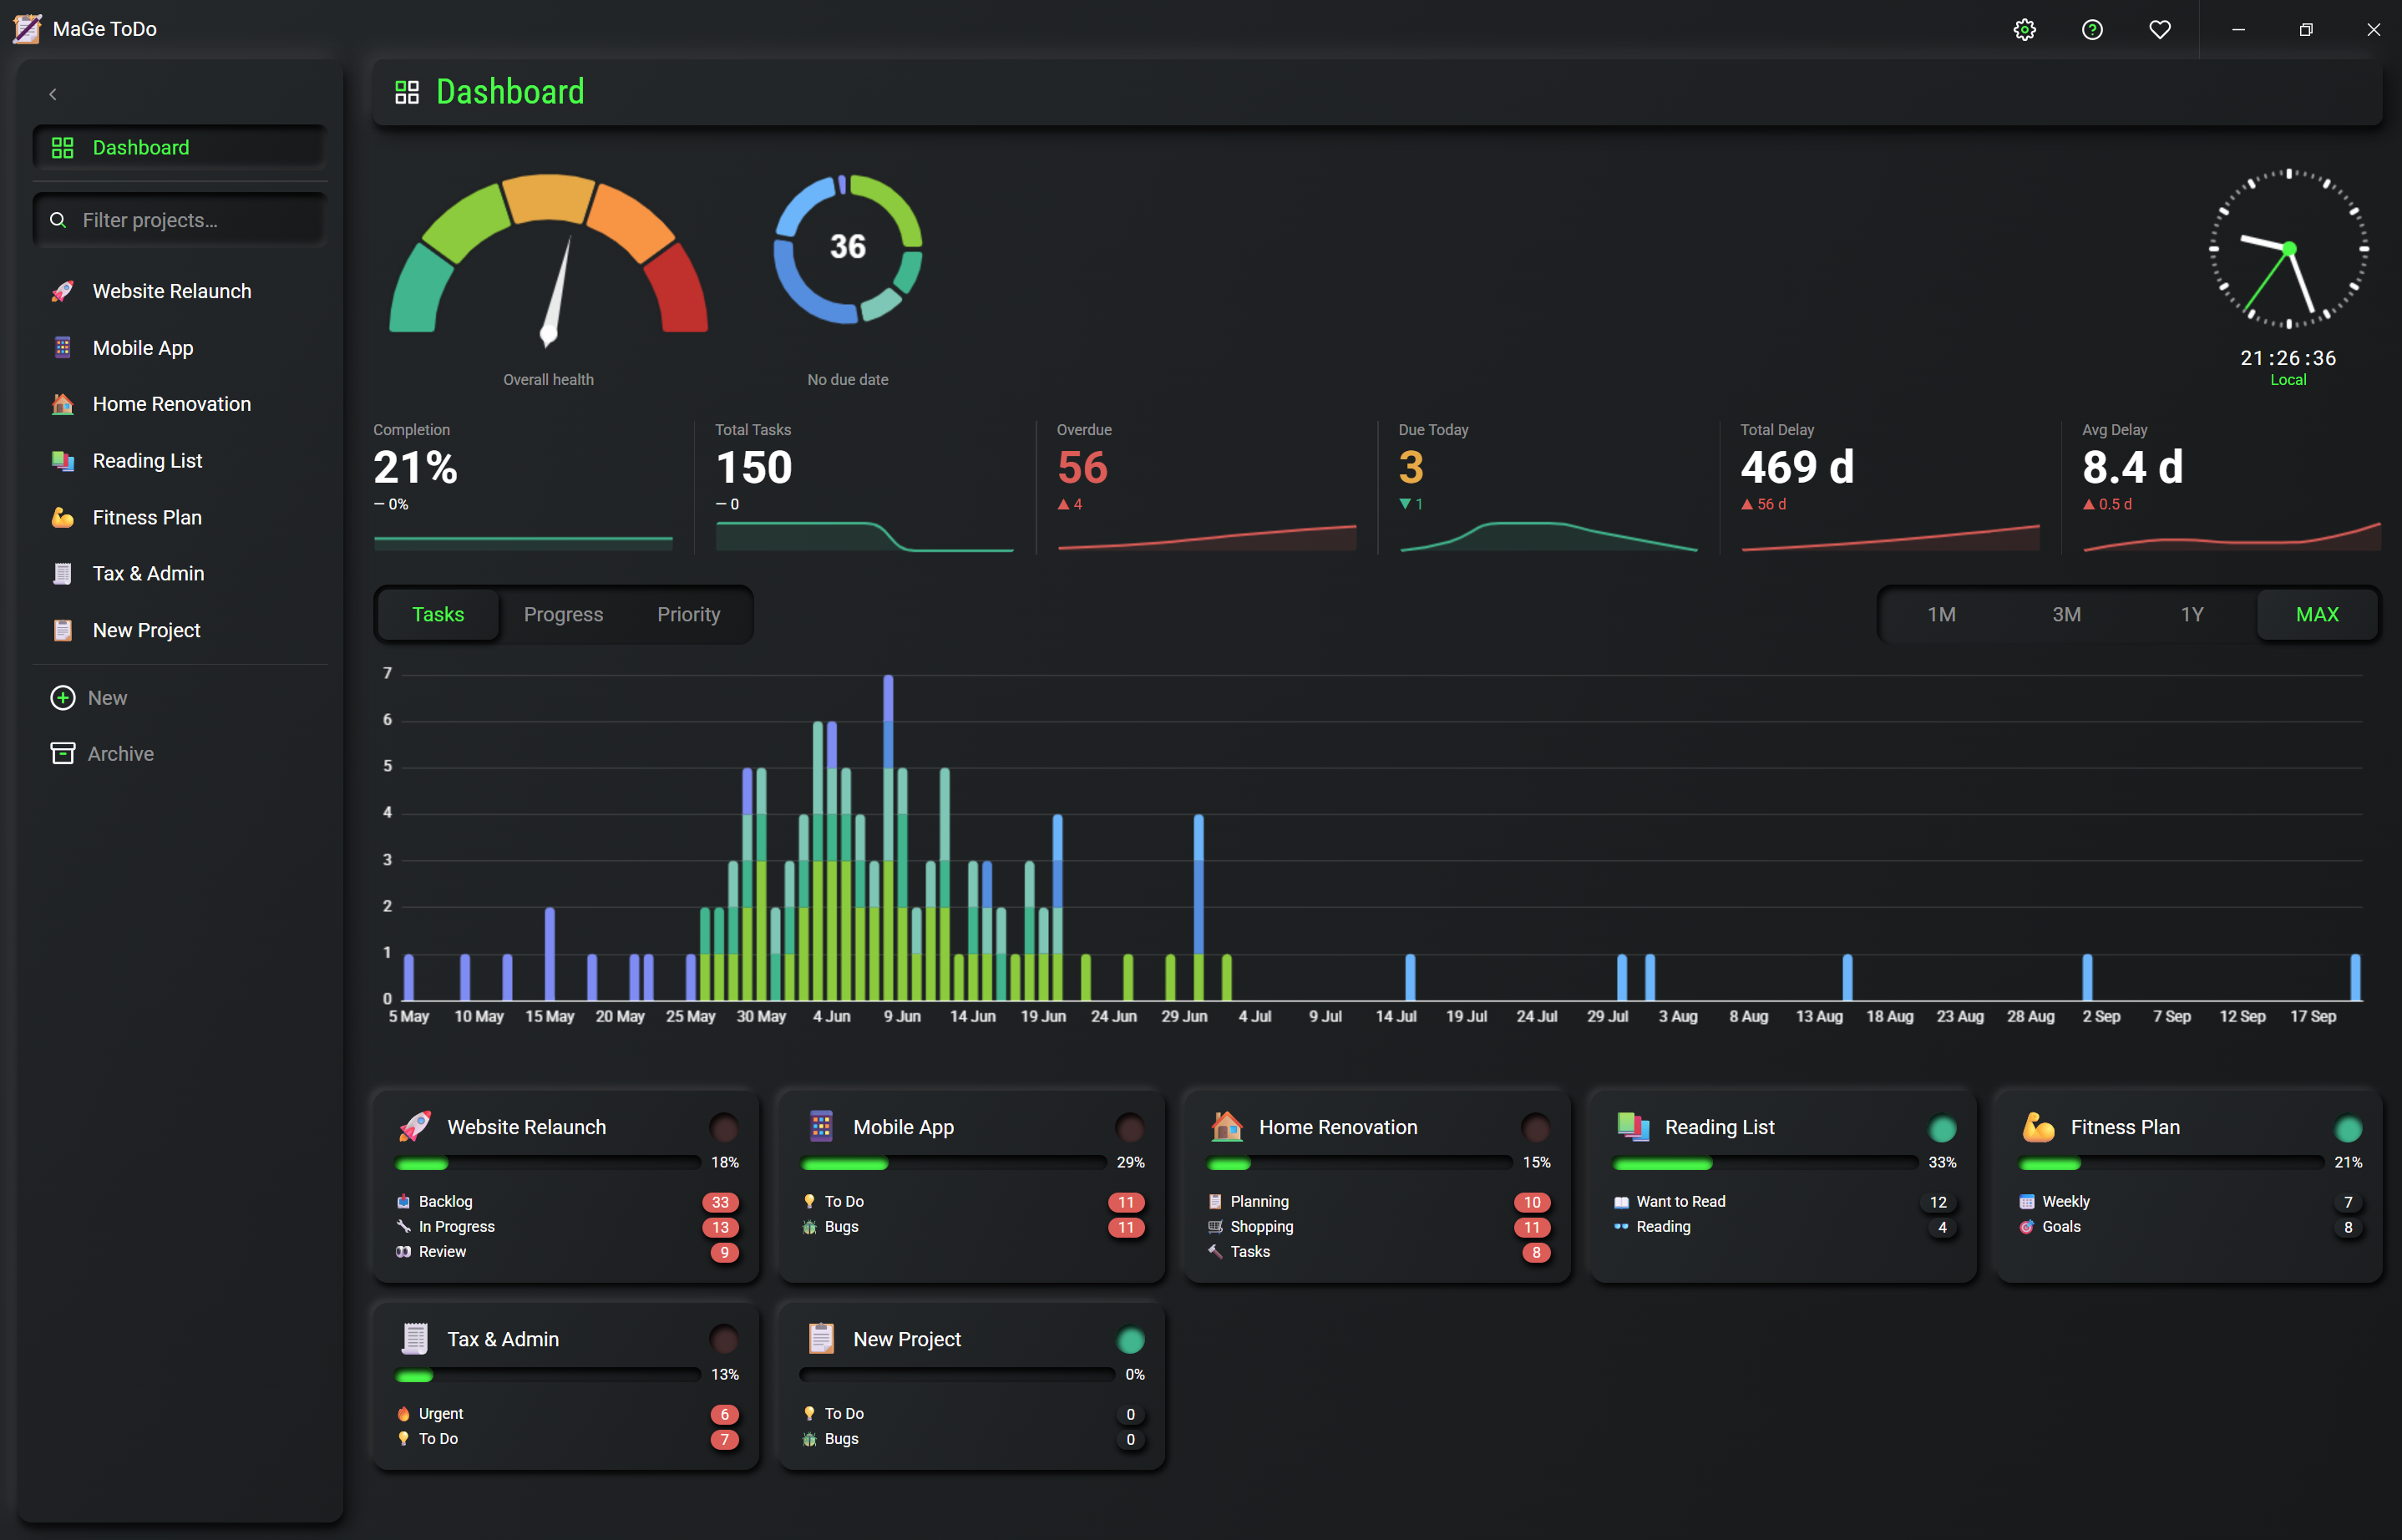Click the heart donate icon
This screenshot has height=1540, width=2402.
tap(2160, 29)
